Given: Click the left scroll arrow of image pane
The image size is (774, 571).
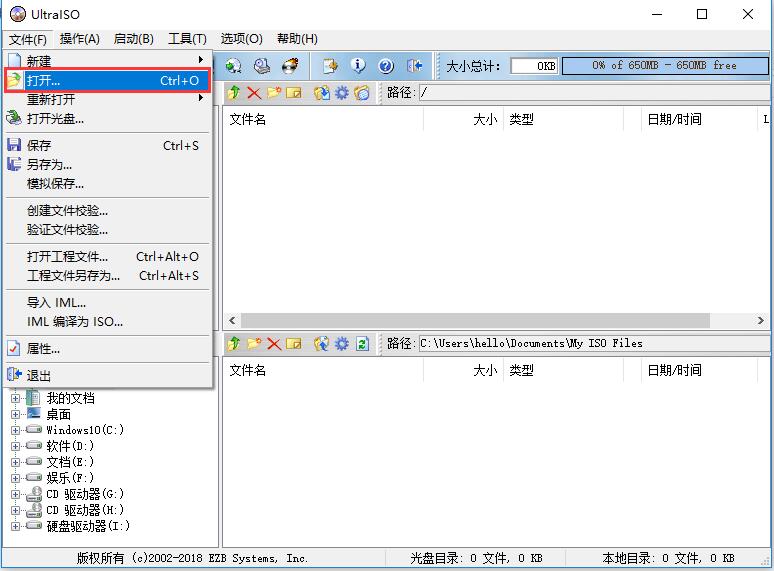Looking at the screenshot, I should [232, 320].
